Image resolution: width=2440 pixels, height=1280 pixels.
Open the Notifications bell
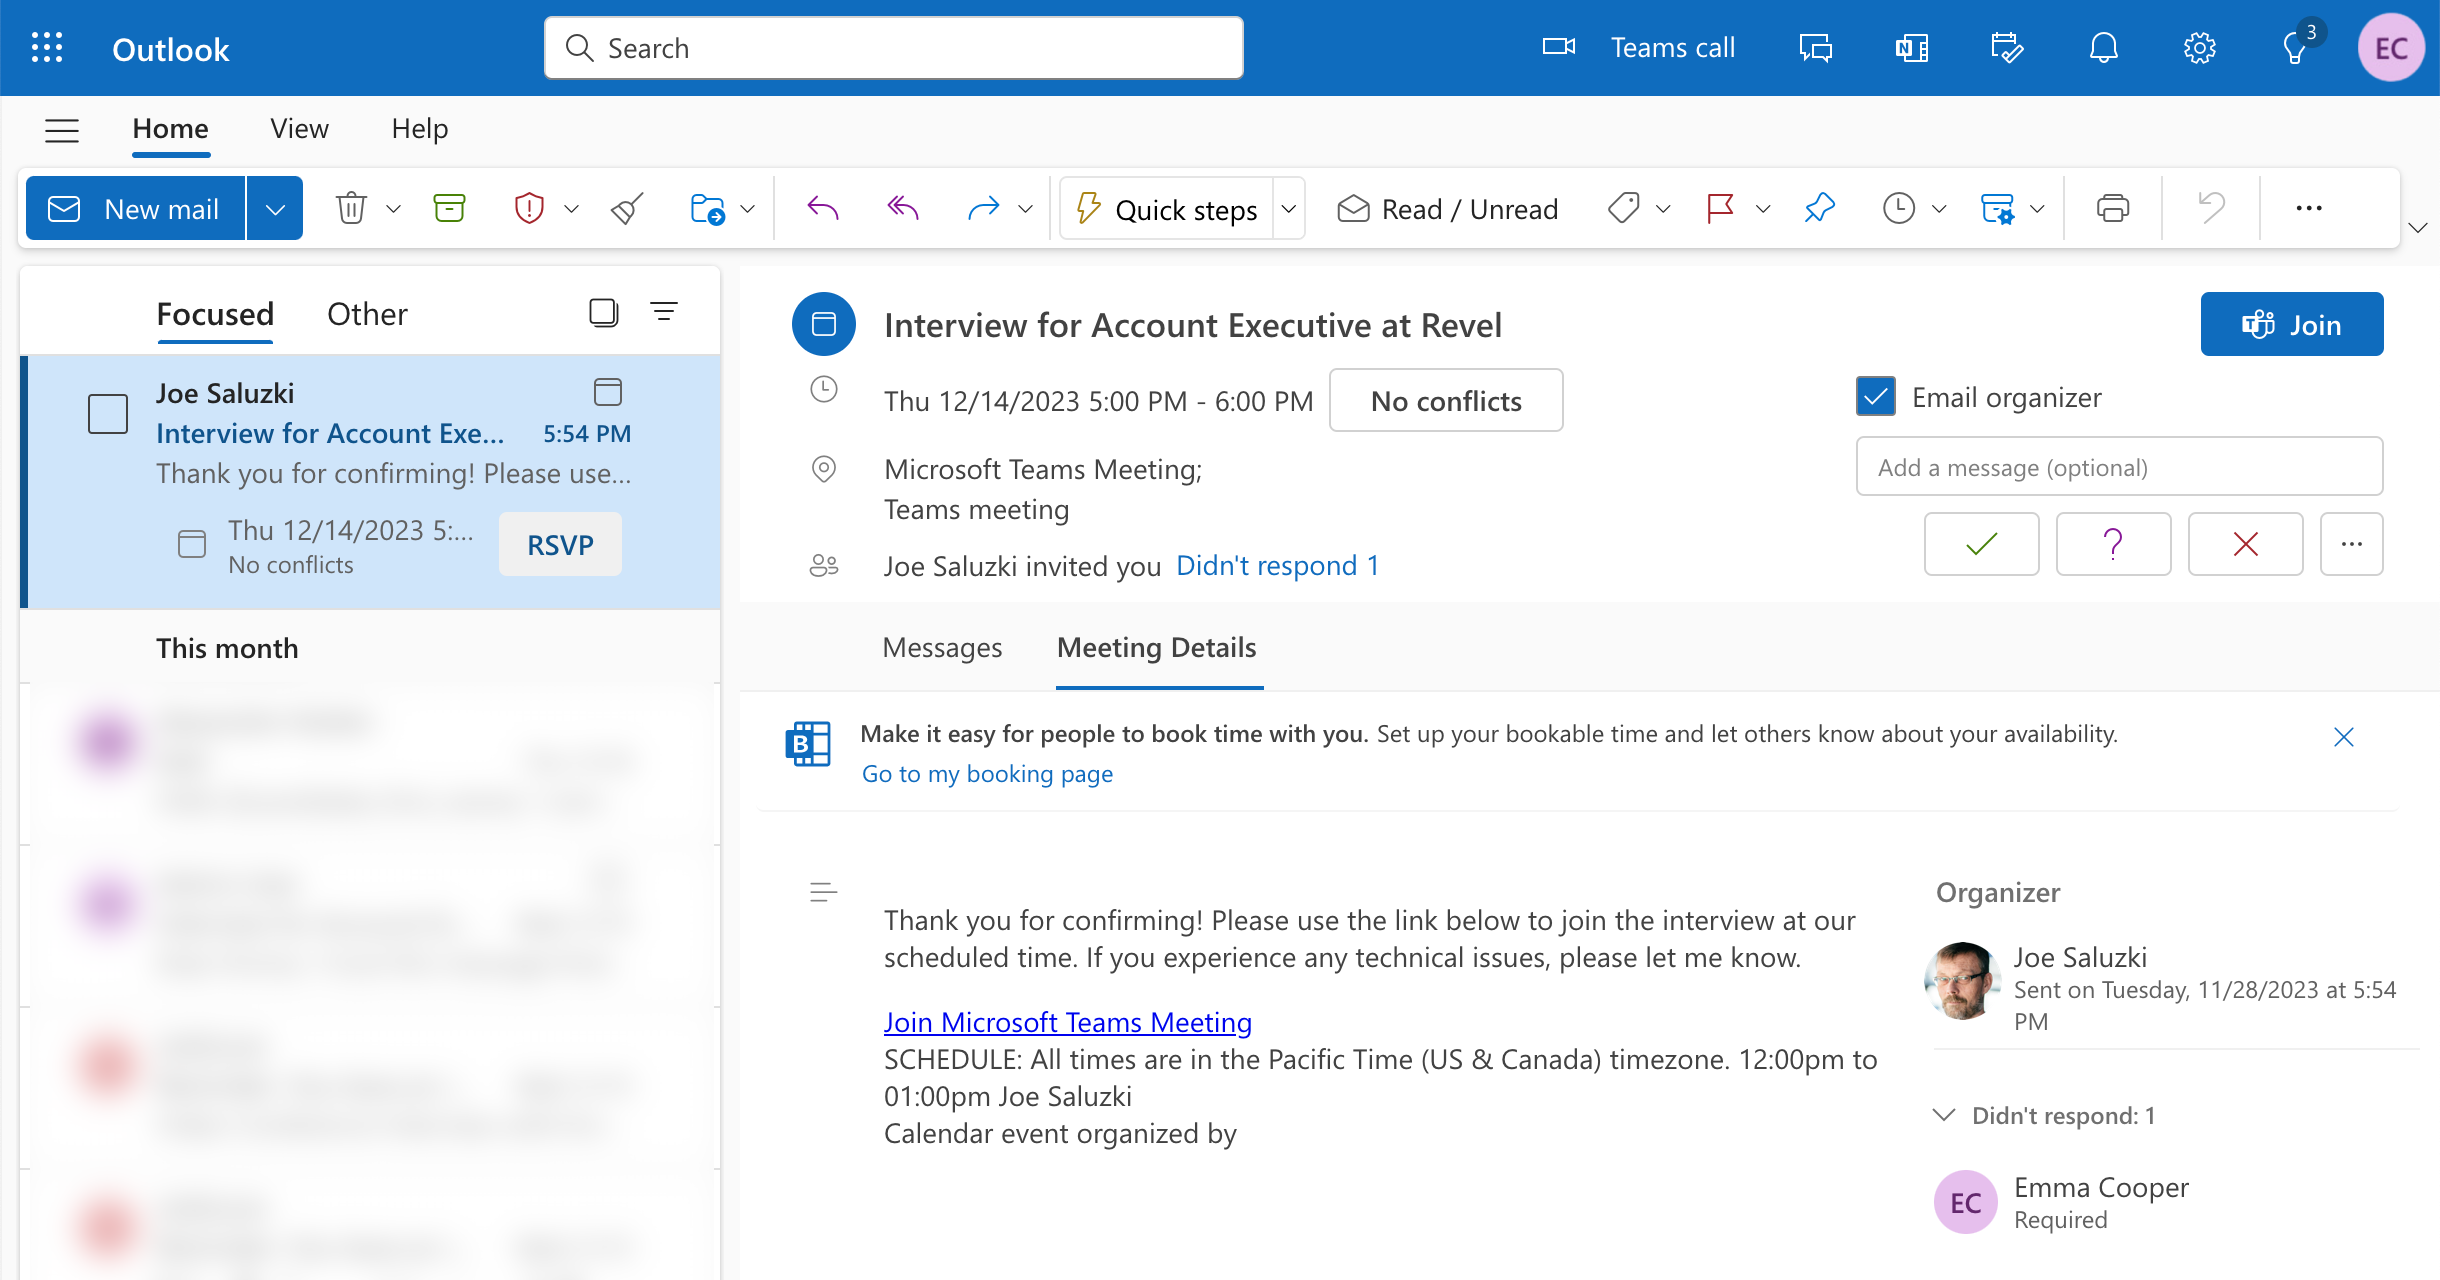[x=2104, y=48]
